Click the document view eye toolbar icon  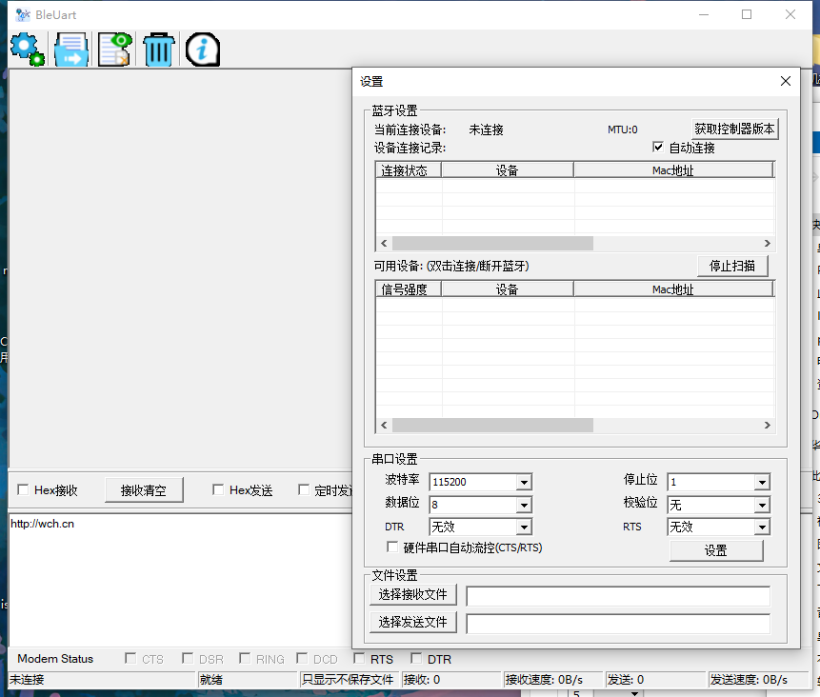click(115, 49)
